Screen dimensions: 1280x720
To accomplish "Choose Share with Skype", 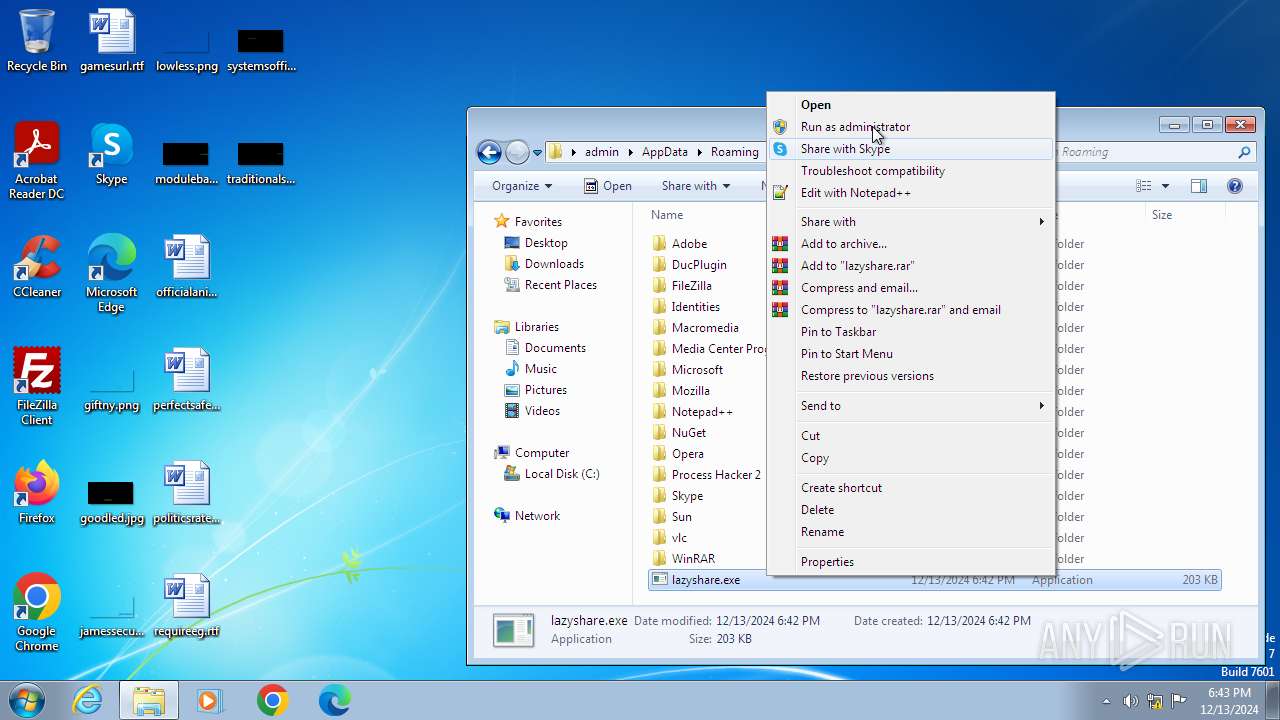I will coord(911,148).
